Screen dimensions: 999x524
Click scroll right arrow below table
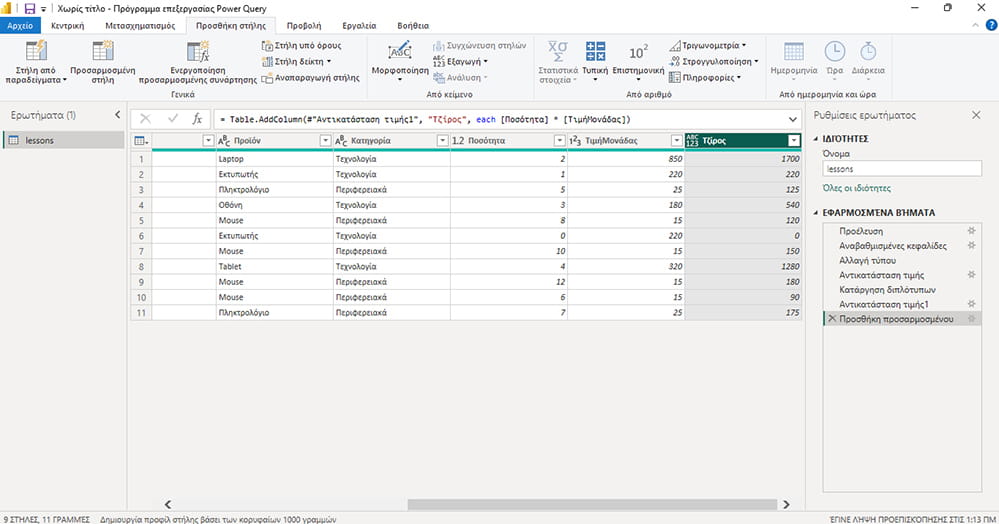(786, 504)
